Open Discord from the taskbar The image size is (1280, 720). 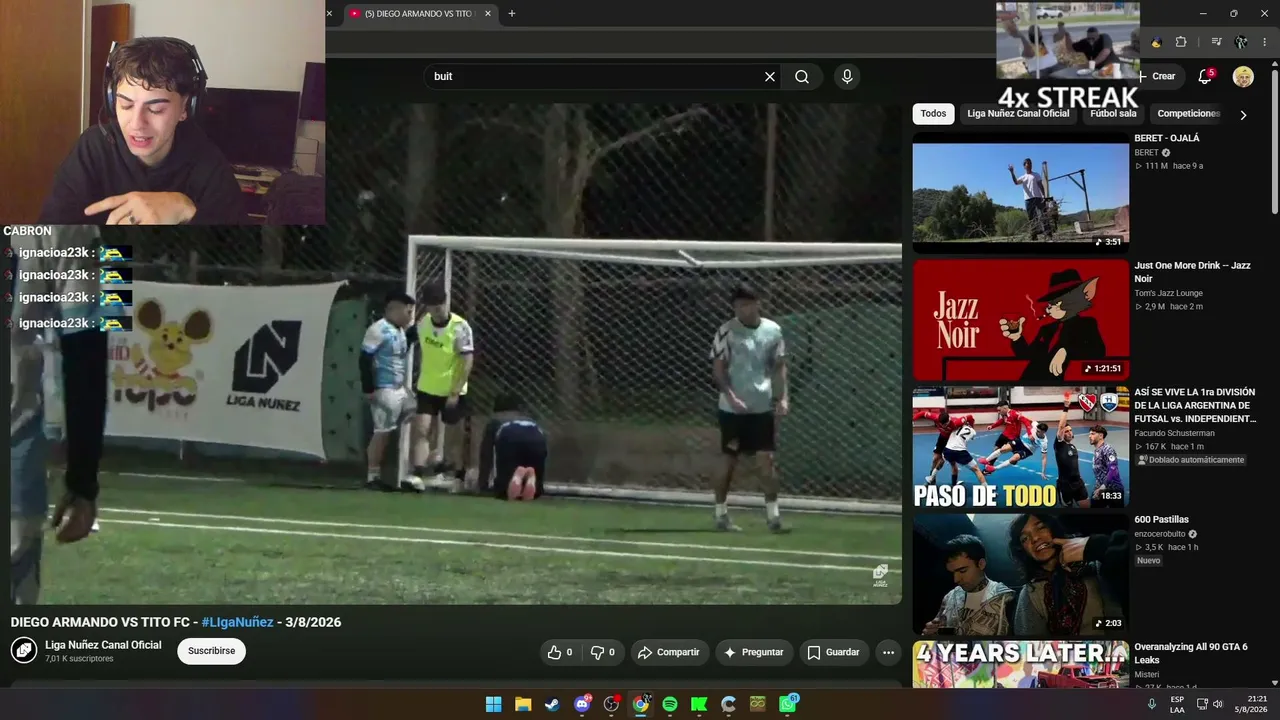(x=582, y=704)
